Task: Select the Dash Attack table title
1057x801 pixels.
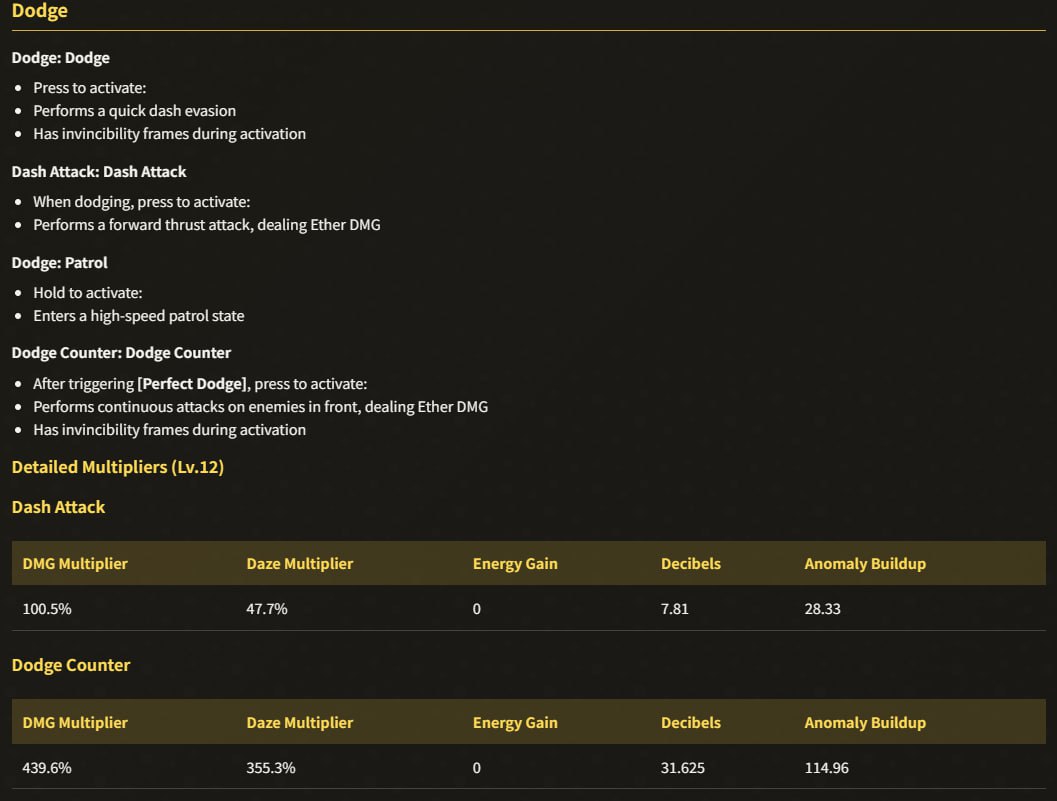Action: [59, 507]
